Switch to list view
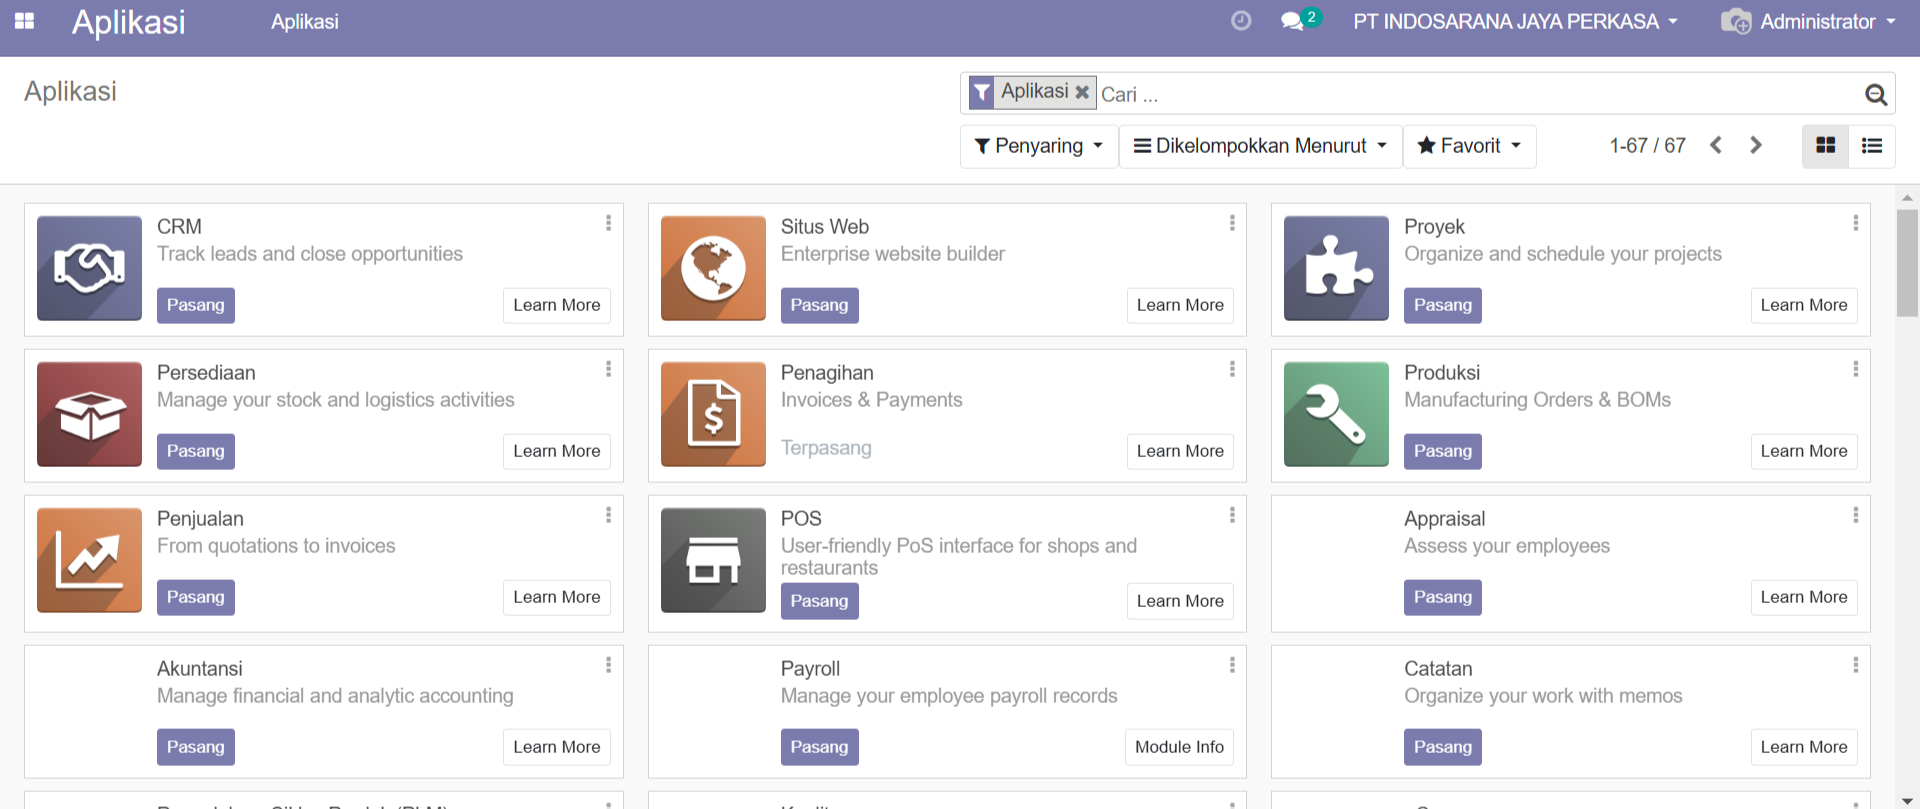Image resolution: width=1920 pixels, height=809 pixels. click(x=1872, y=146)
